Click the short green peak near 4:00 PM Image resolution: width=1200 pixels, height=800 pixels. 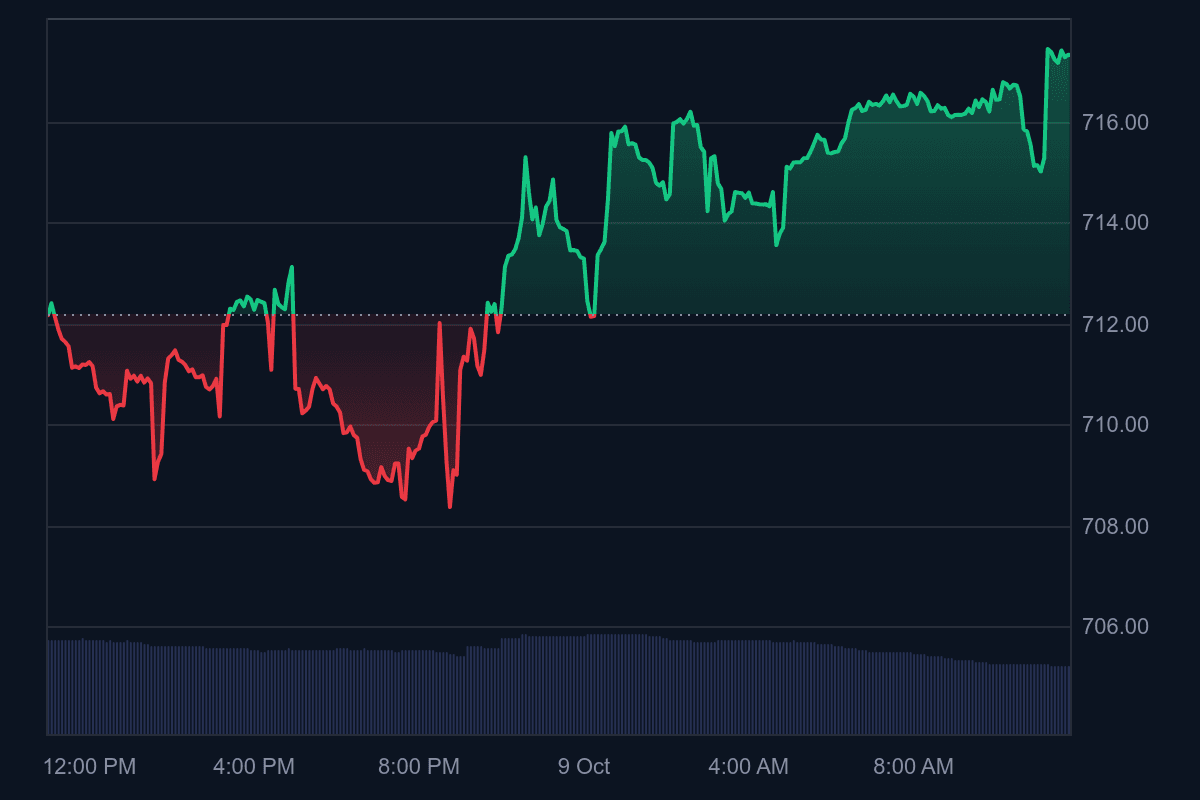[x=291, y=267]
